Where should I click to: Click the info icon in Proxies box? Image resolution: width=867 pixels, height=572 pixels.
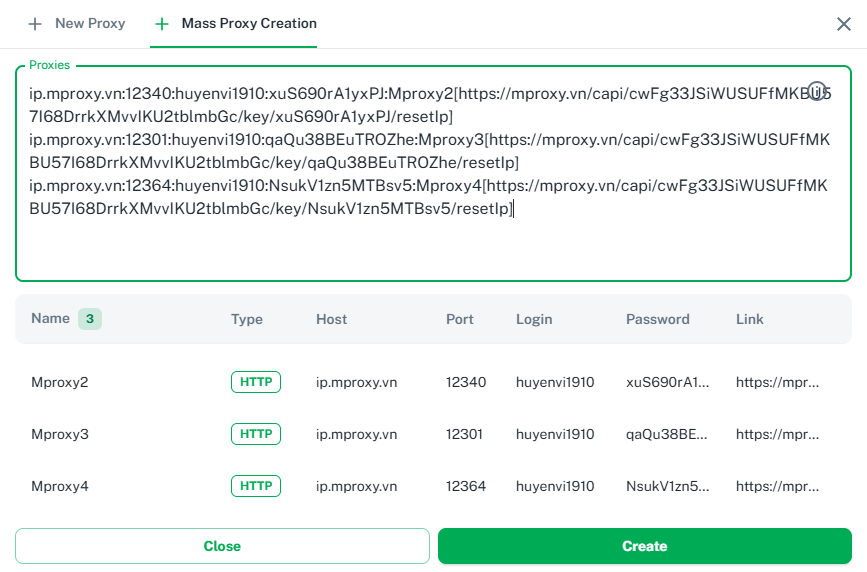pos(817,90)
